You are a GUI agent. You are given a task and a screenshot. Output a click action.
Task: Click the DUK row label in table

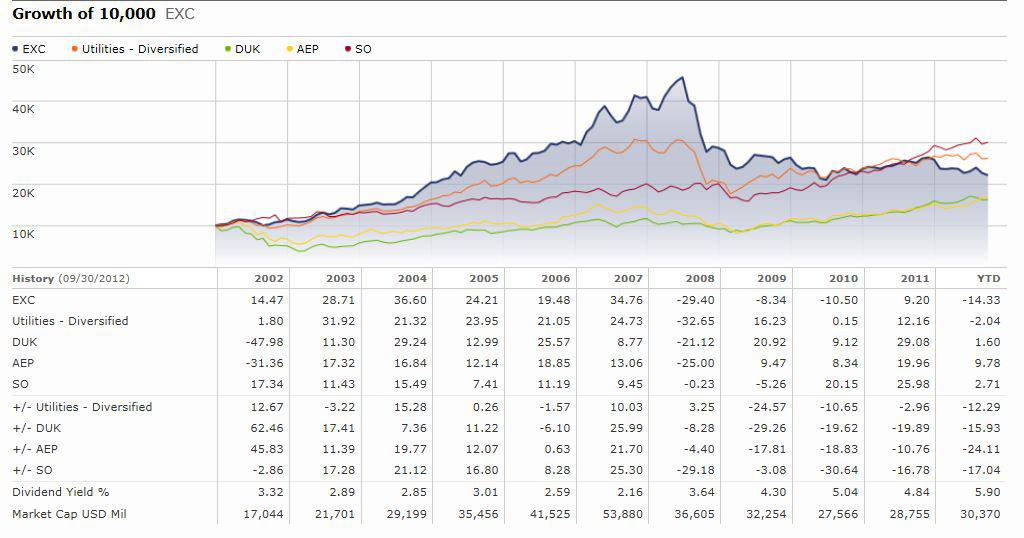pos(25,342)
